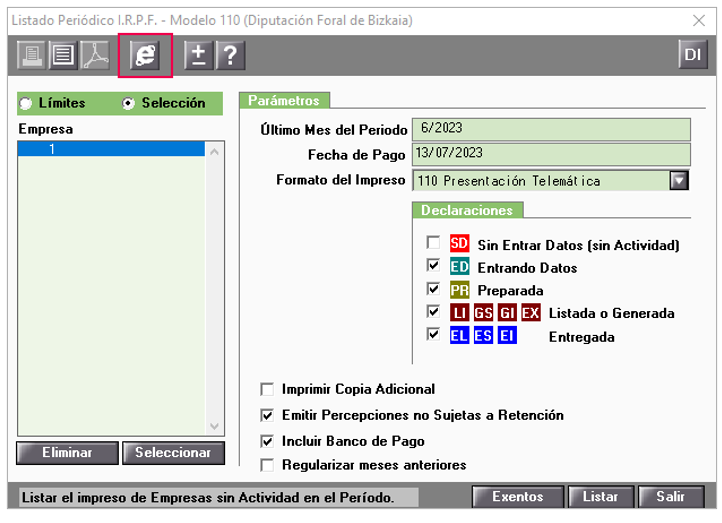Click the DI button at top right
The width and height of the screenshot is (722, 523).
click(x=691, y=55)
